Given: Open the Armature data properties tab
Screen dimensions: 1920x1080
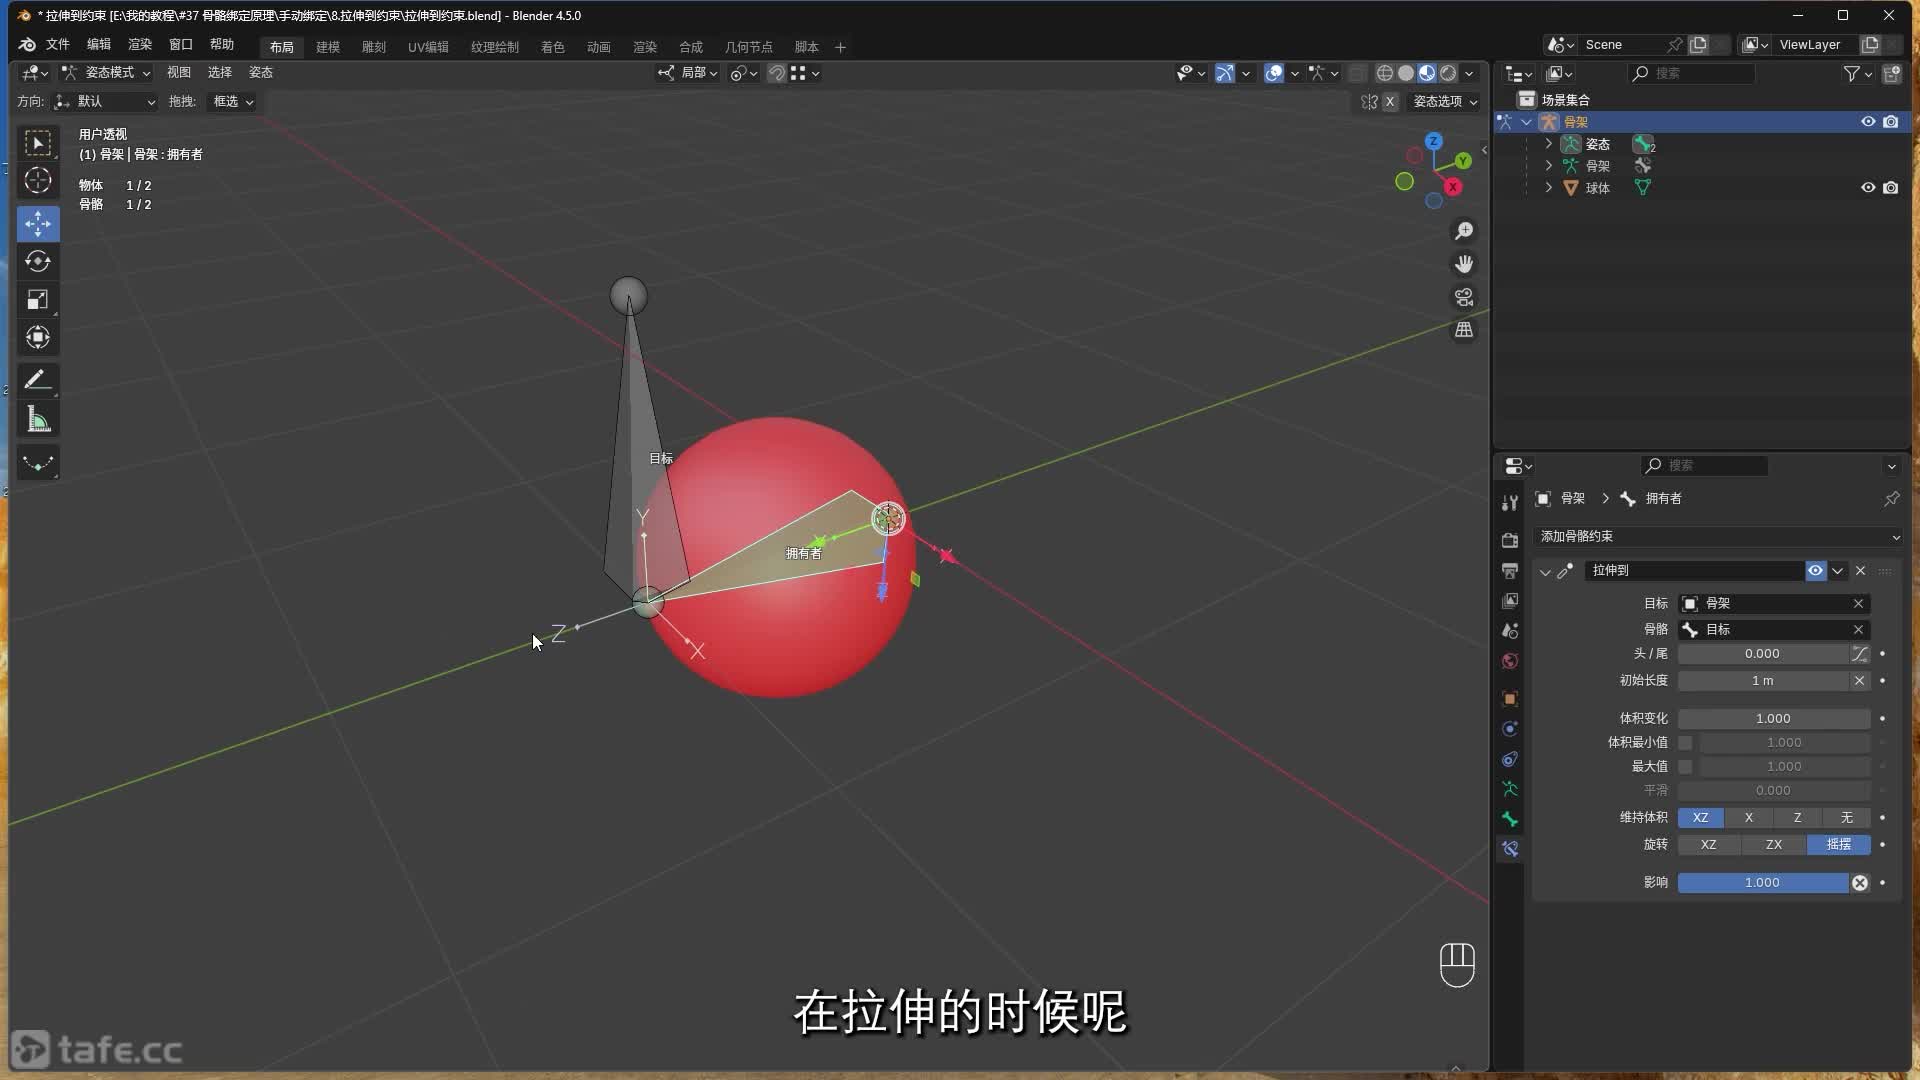Looking at the screenshot, I should click(1510, 789).
